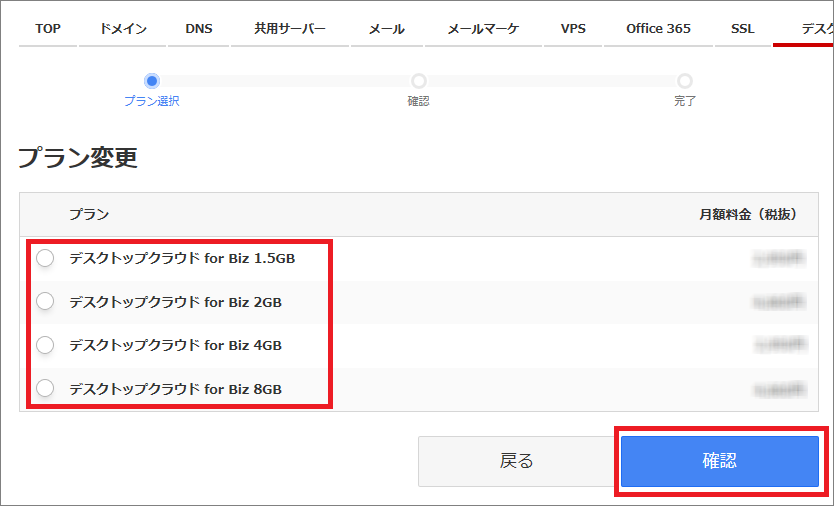Open the 共用サーバー tab
This screenshot has width=834, height=506.
click(290, 29)
